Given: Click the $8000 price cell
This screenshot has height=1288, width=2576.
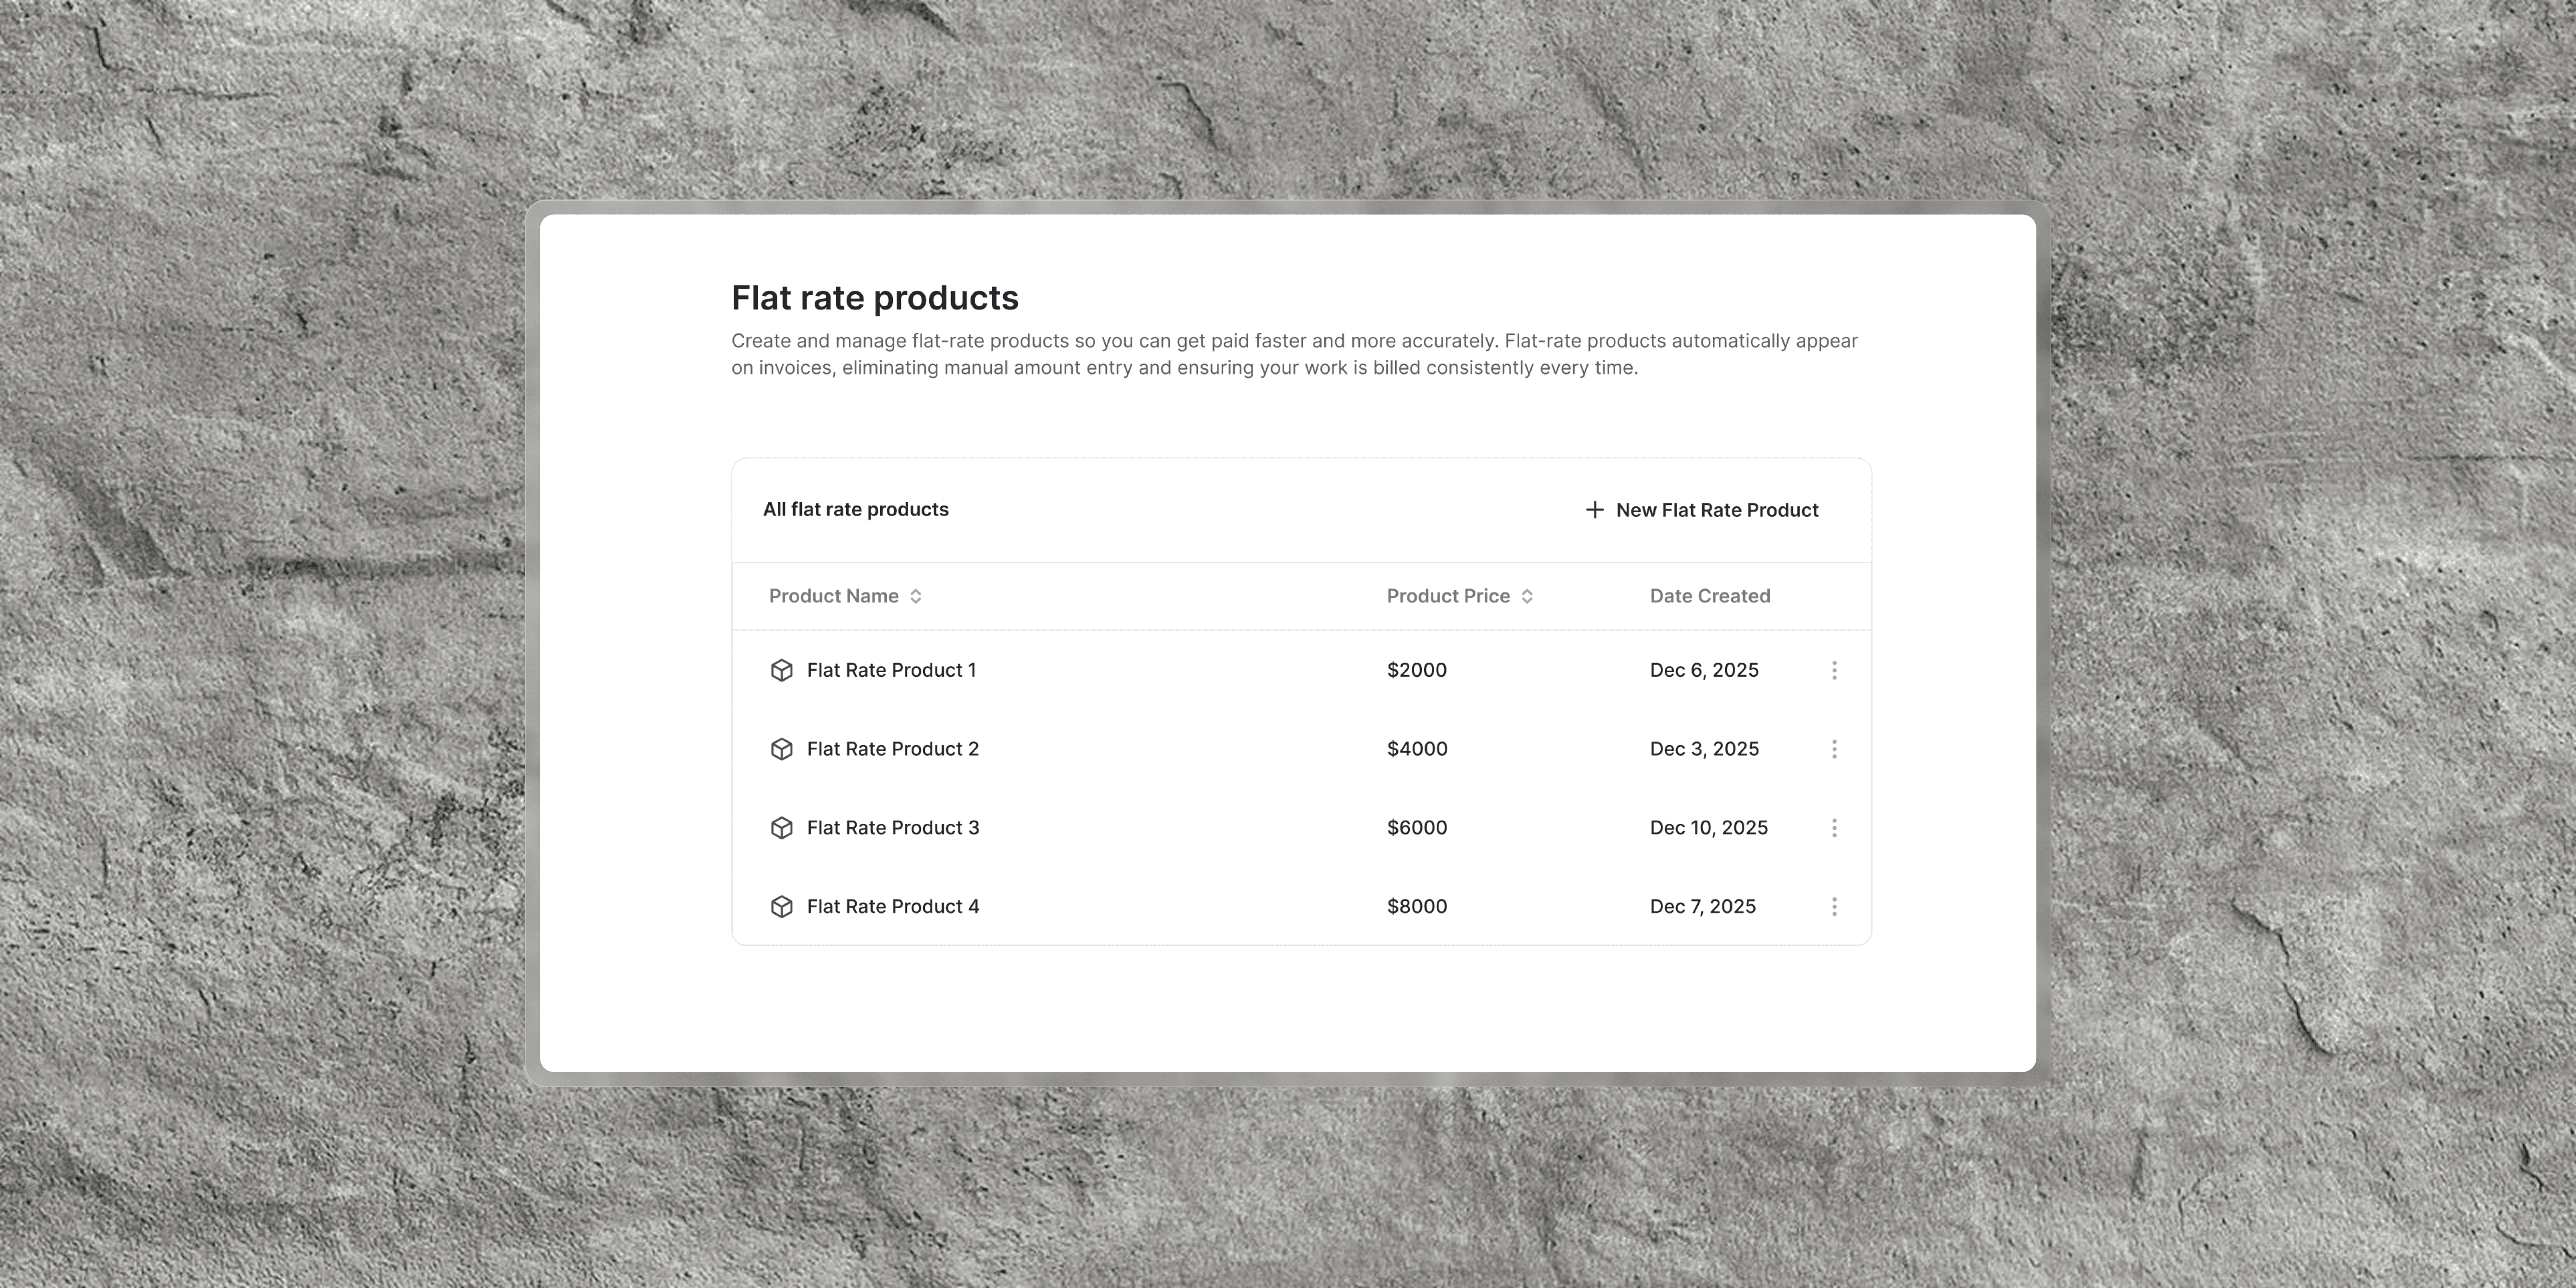Looking at the screenshot, I should [1416, 906].
